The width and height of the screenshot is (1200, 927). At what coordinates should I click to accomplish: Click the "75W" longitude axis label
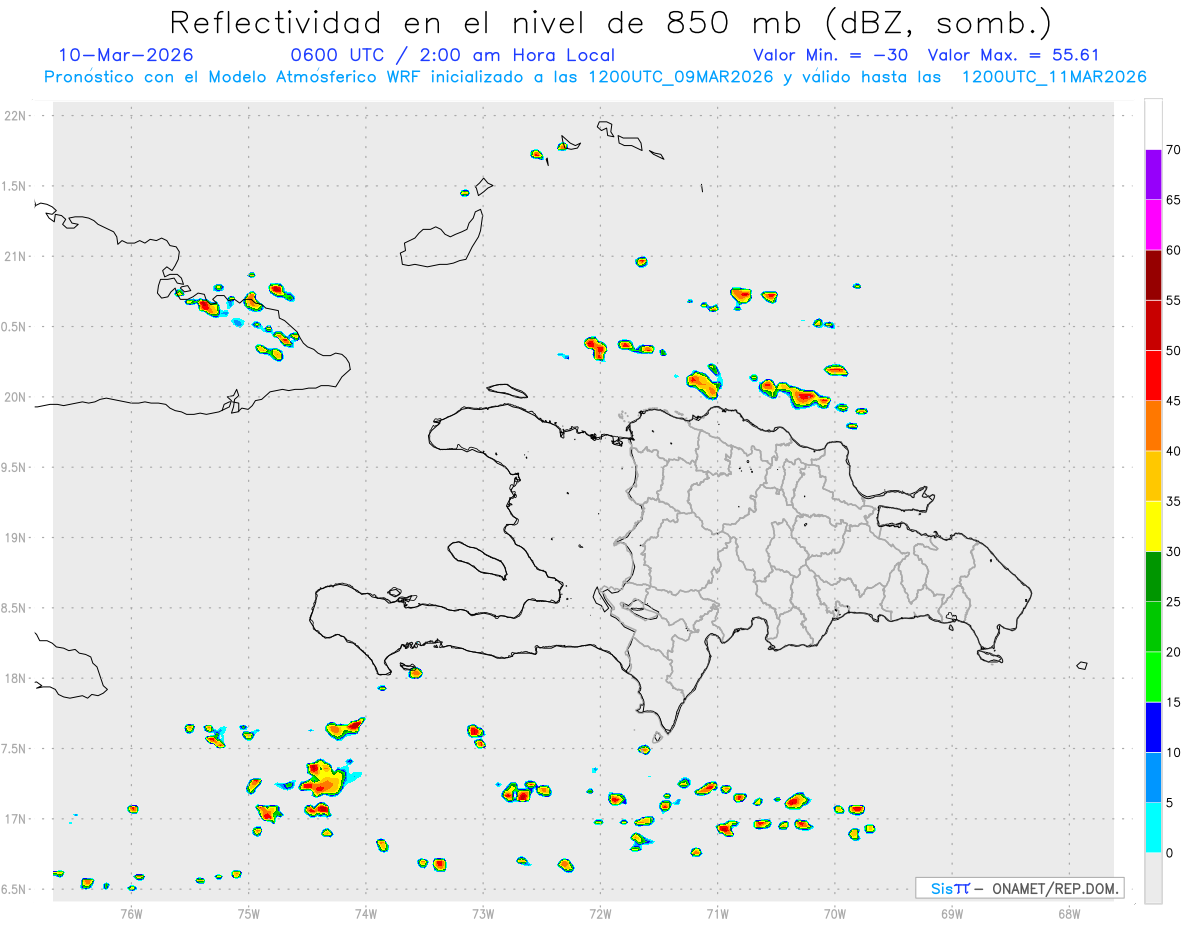(249, 914)
